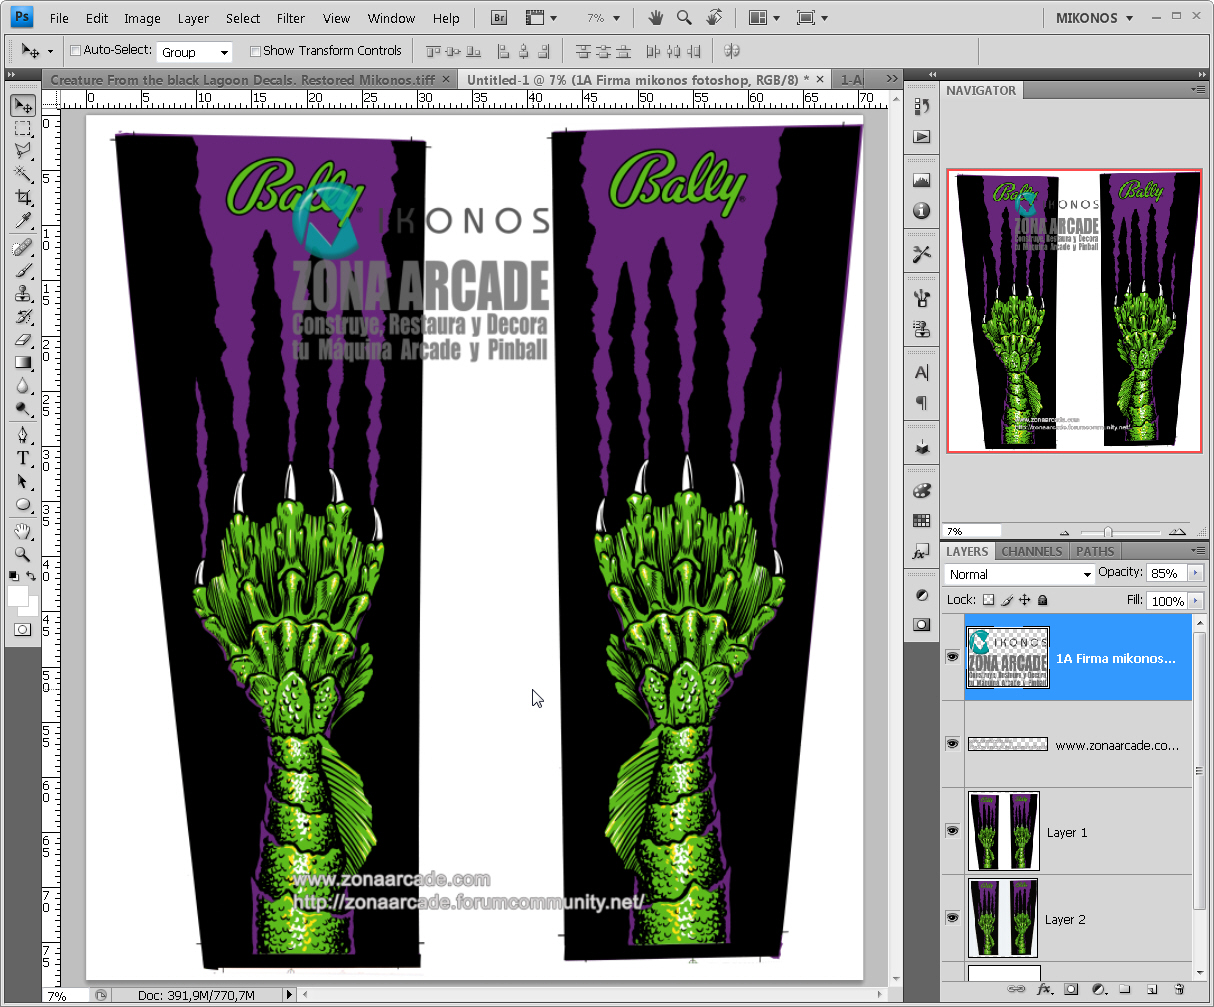Open the Info panel
1214x1007 pixels.
coord(921,211)
